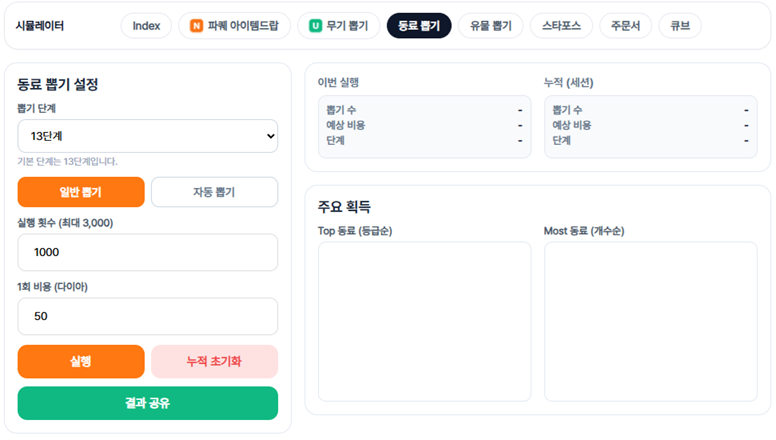
Task: Click the 누적 (세션) summary box
Action: (x=650, y=126)
